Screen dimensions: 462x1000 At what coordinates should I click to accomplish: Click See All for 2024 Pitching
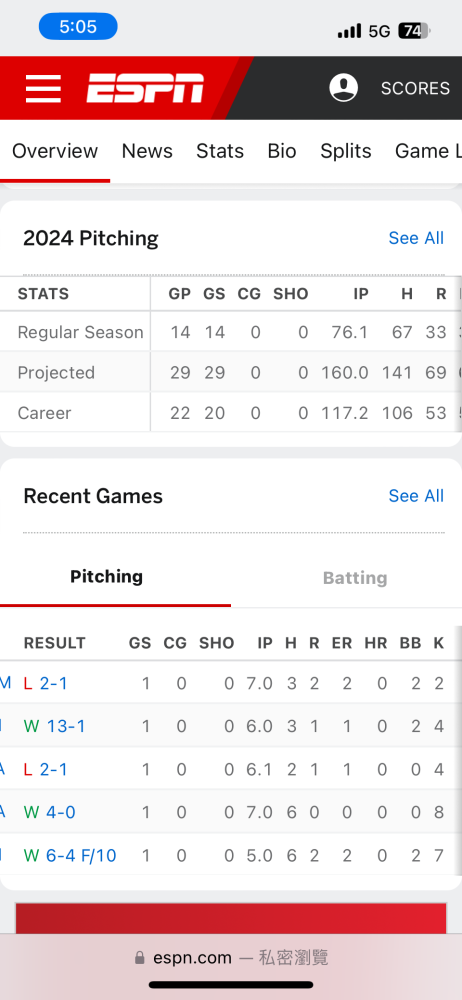(416, 238)
